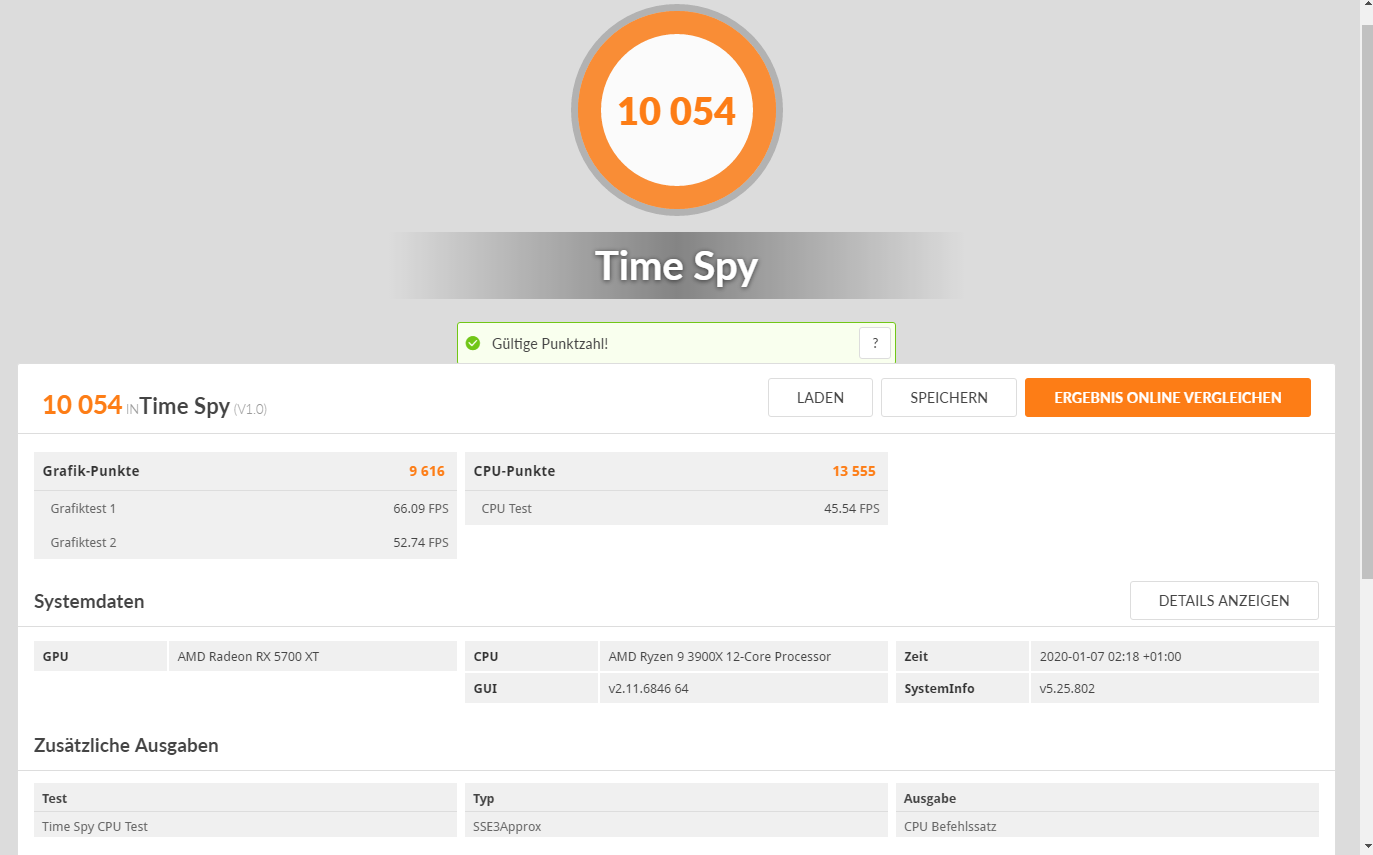Open the question mark help button
The height and width of the screenshot is (855, 1373).
coord(875,343)
